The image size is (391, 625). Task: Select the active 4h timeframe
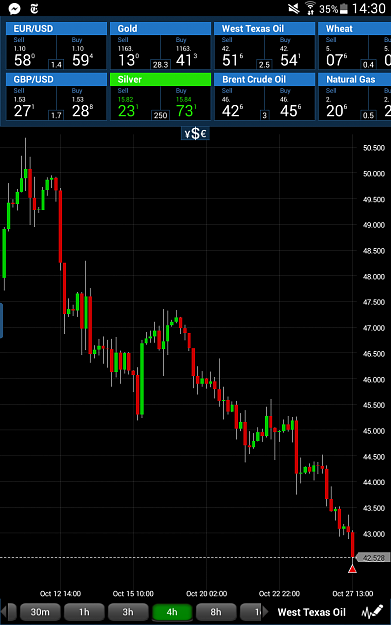tap(172, 612)
